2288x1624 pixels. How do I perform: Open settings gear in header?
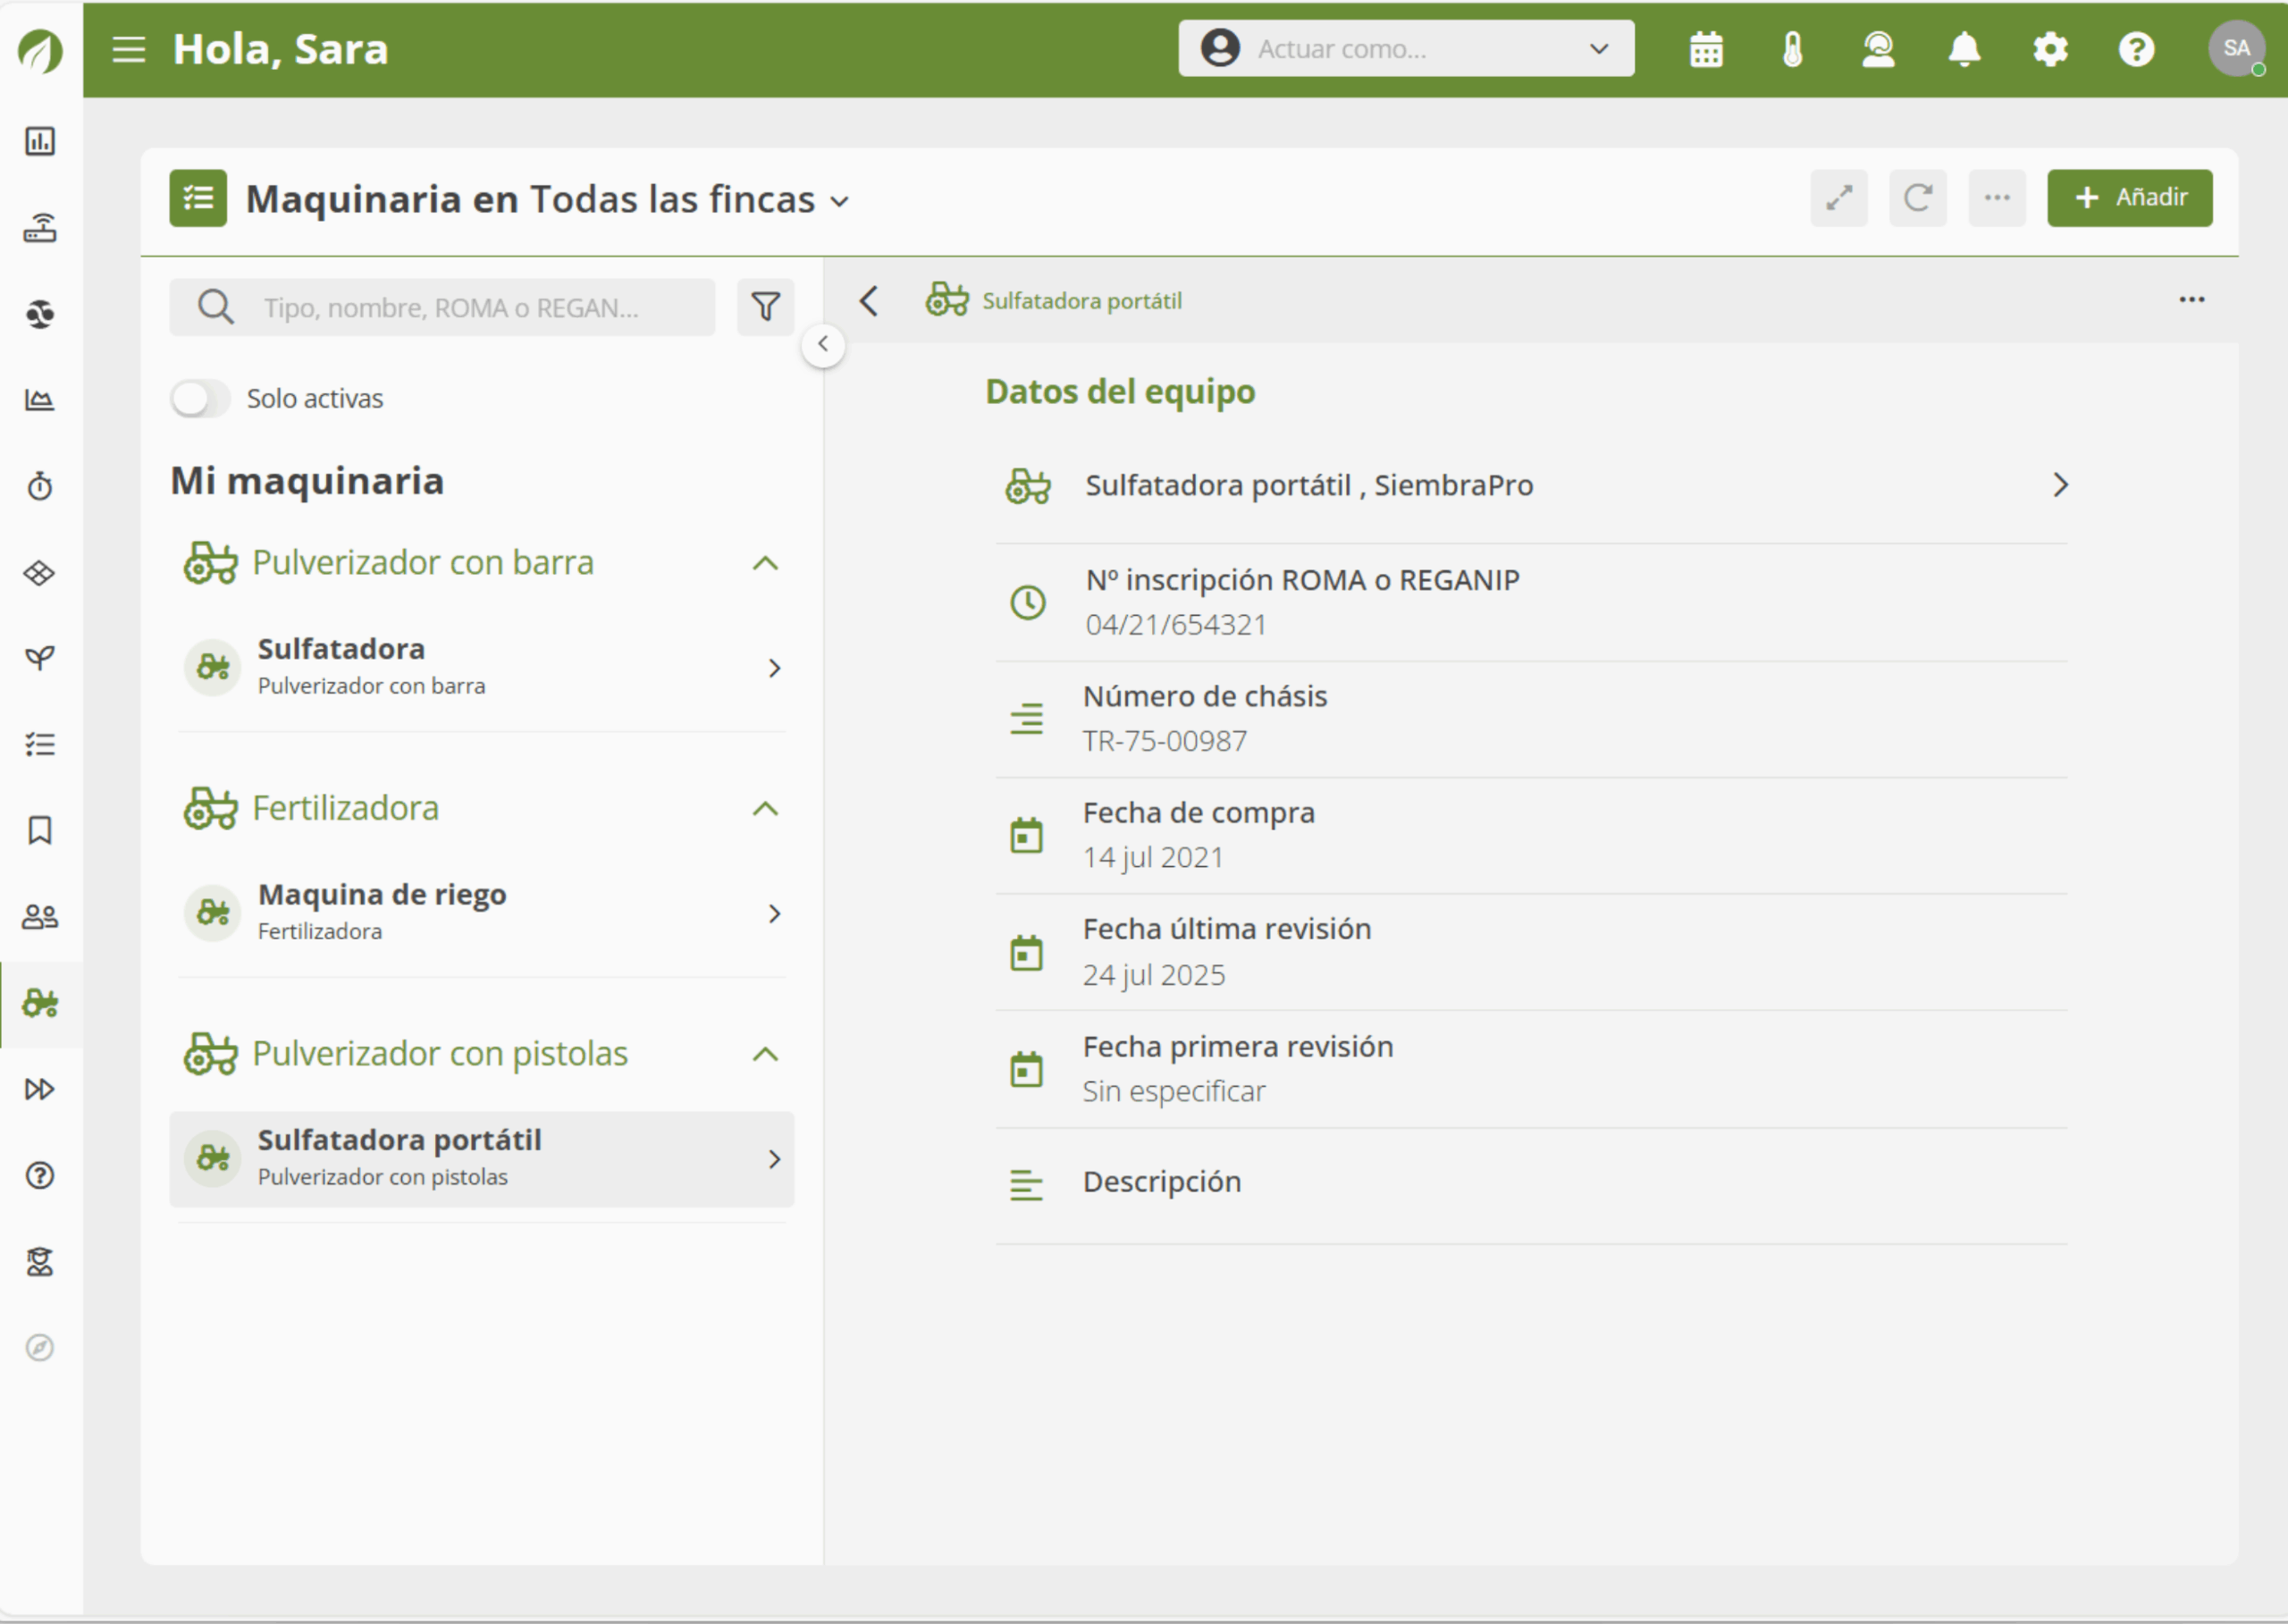pos(2050,49)
